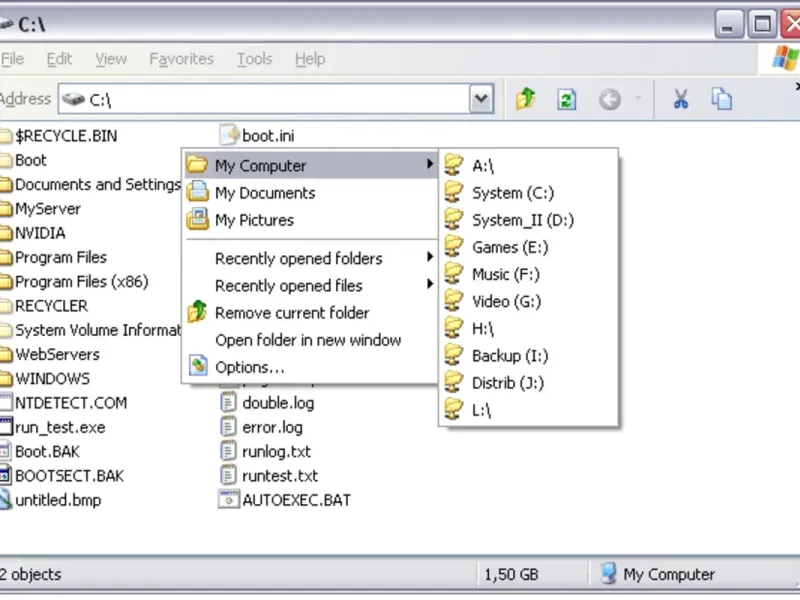Click the folder icon next to Backup (I:)
The image size is (800, 600).
pyautogui.click(x=453, y=355)
